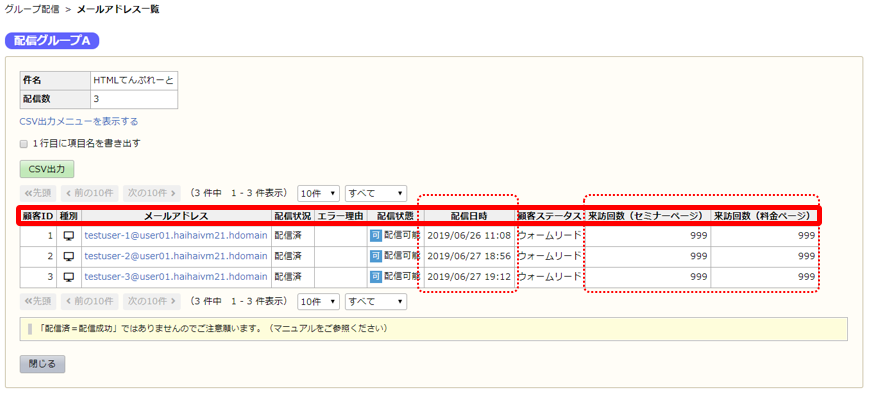Click the 閉じる button

tap(42, 364)
